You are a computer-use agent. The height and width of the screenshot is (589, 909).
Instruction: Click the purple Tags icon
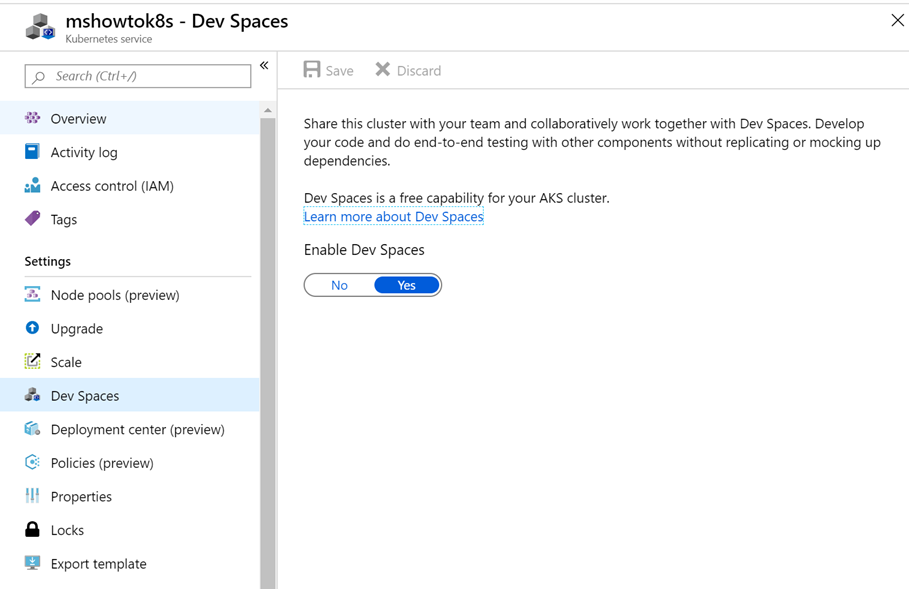click(x=32, y=219)
